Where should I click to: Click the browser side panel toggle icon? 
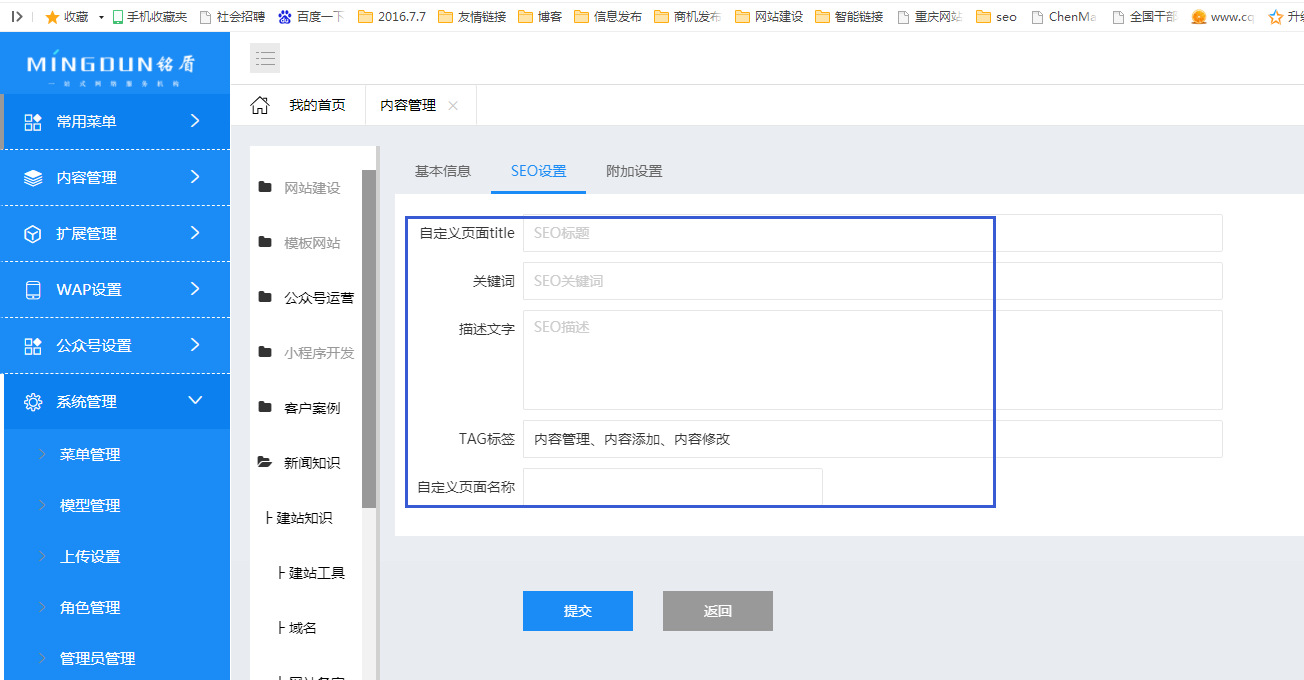[17, 17]
